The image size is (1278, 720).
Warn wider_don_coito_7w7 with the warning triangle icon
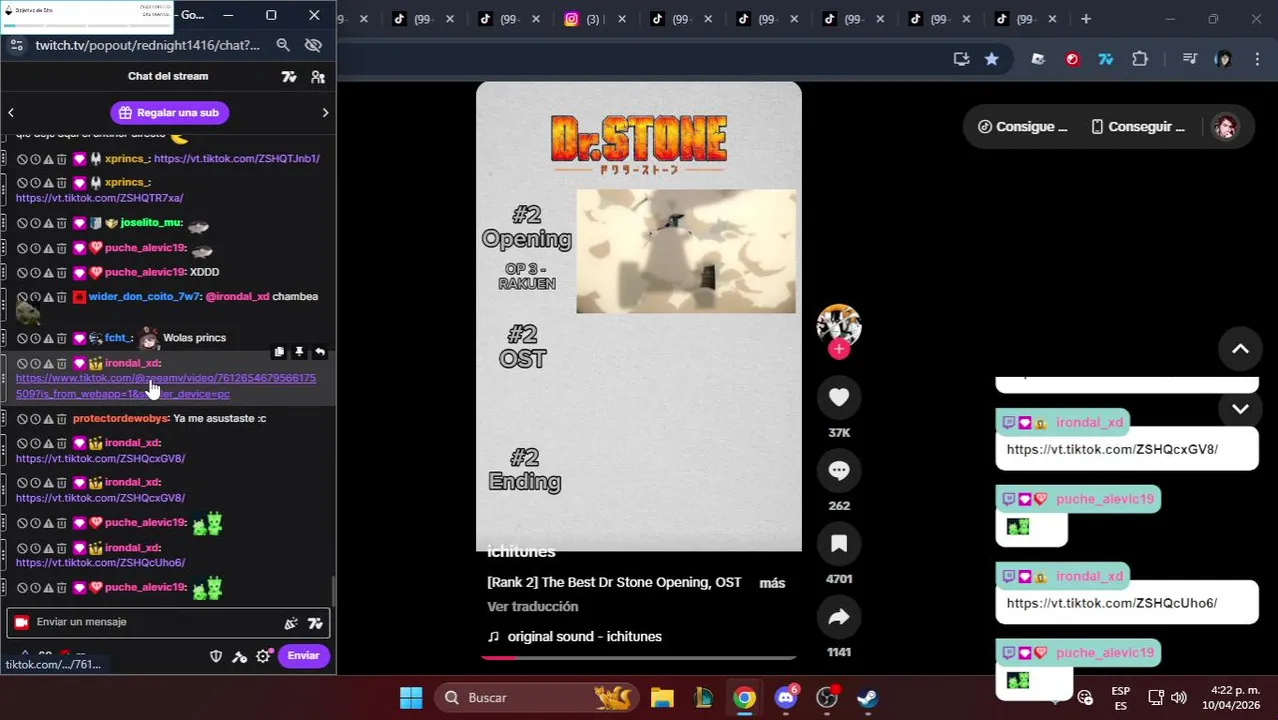[48, 297]
